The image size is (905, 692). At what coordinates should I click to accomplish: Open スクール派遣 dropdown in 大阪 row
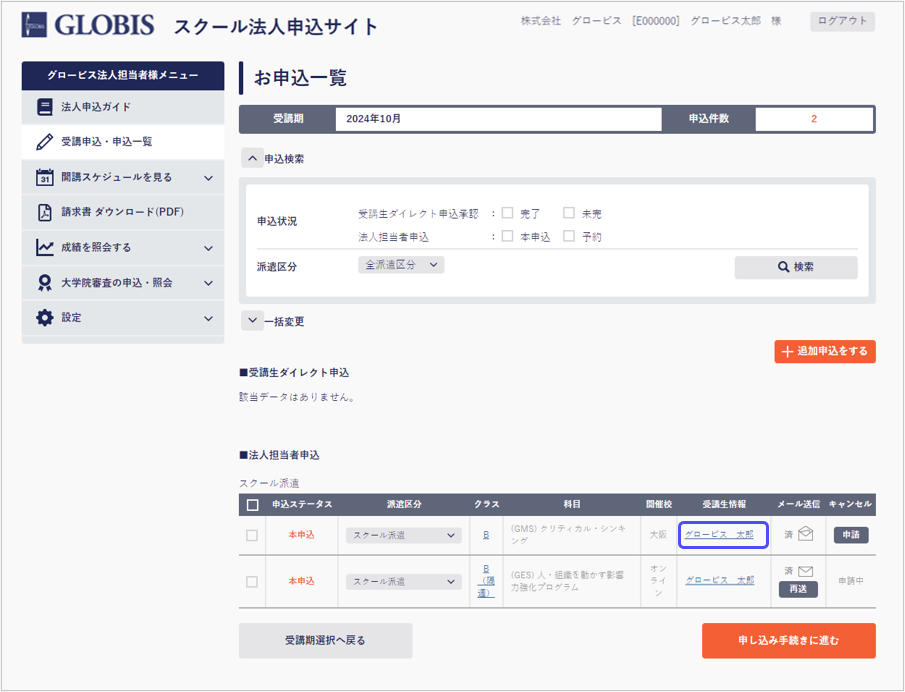(x=403, y=536)
